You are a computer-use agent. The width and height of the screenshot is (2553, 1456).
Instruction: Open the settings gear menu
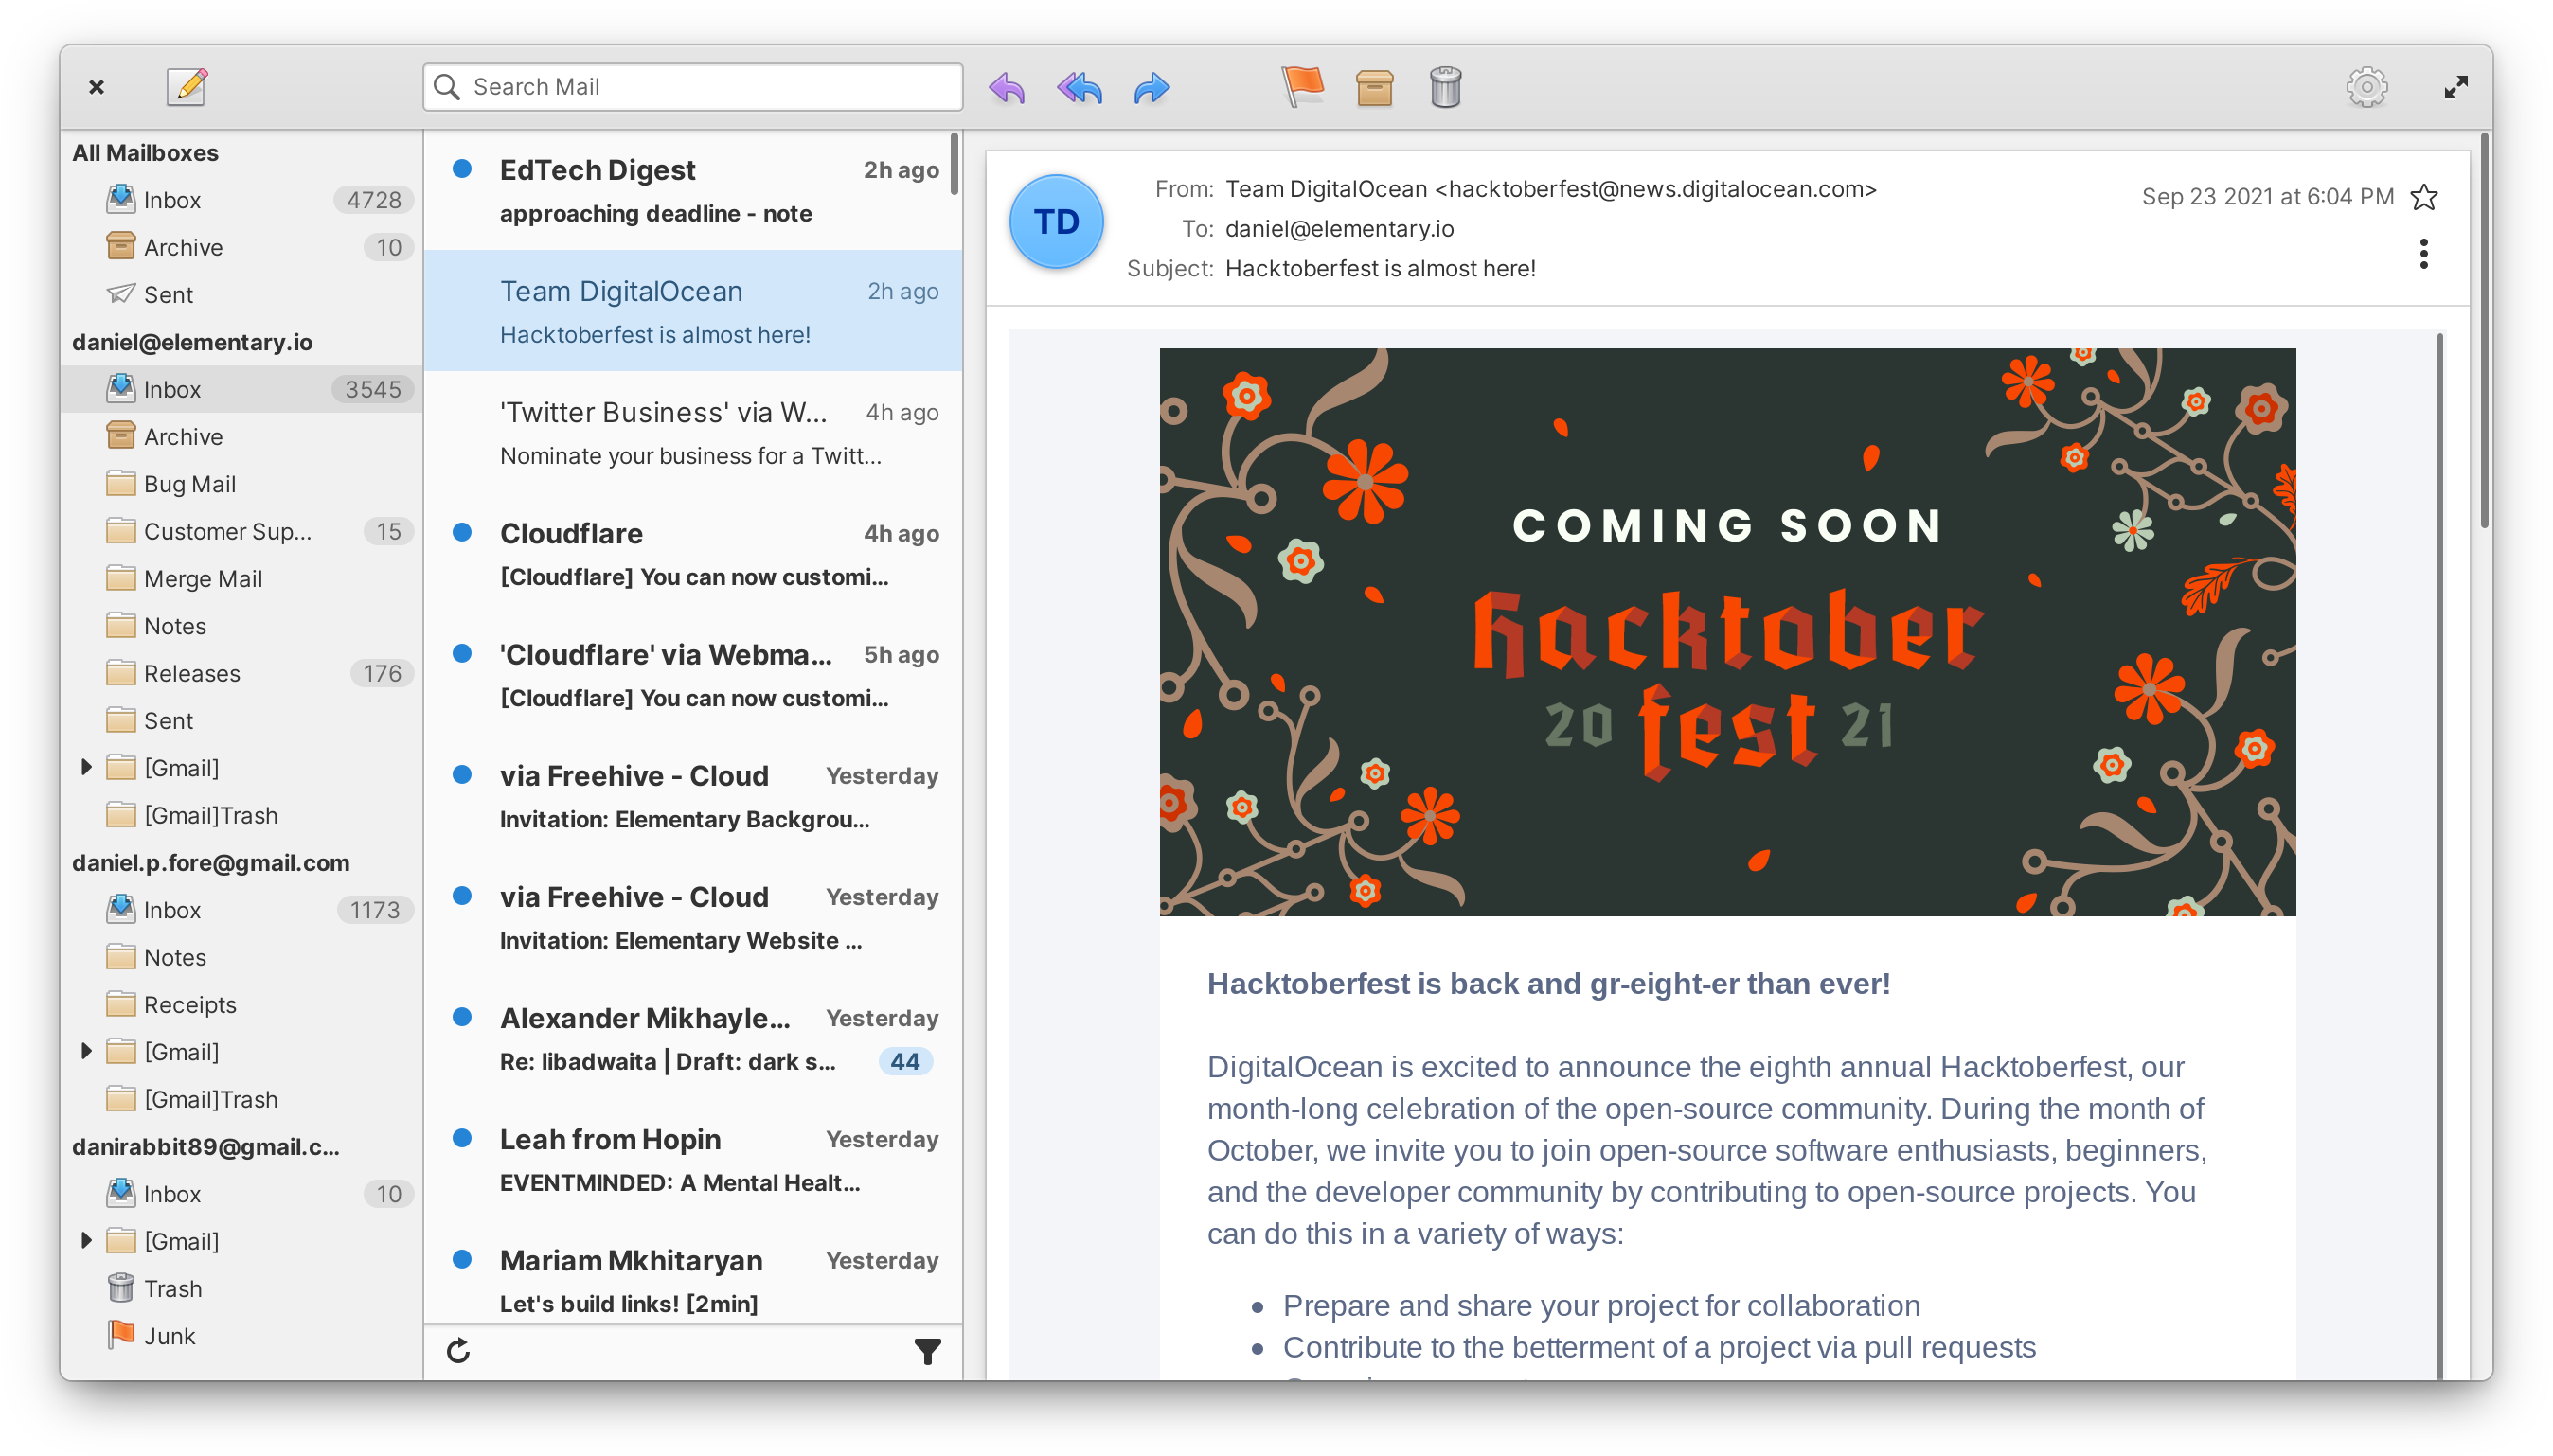[2366, 87]
